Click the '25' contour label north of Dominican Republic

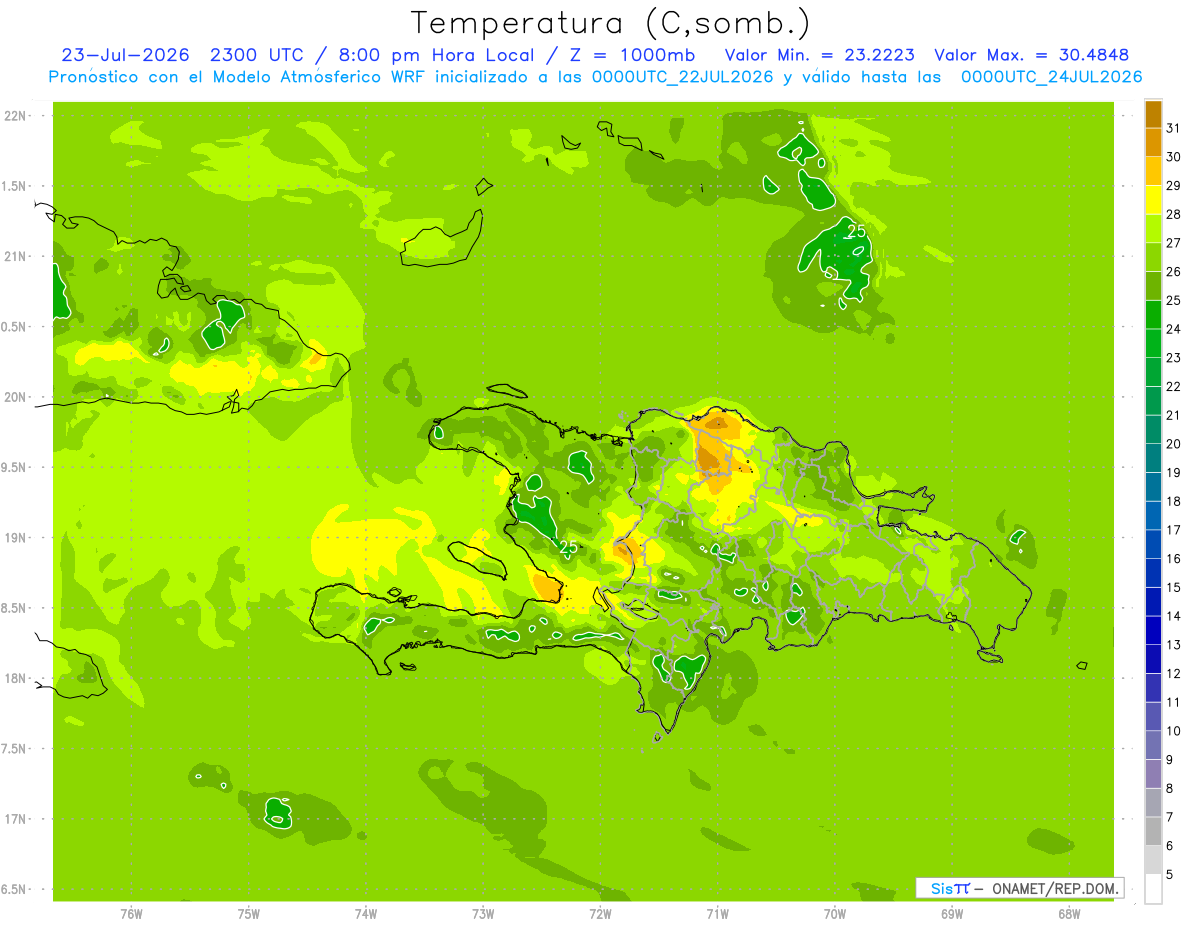coord(857,231)
